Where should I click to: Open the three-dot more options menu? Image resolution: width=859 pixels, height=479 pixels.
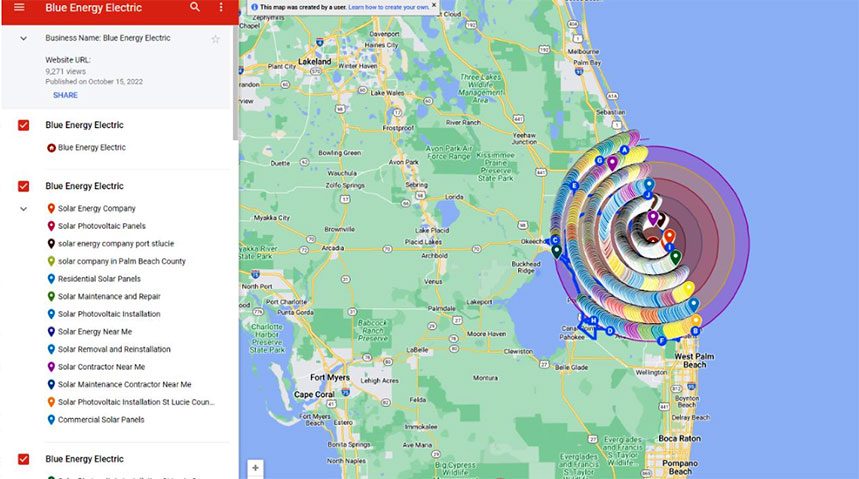pos(221,7)
